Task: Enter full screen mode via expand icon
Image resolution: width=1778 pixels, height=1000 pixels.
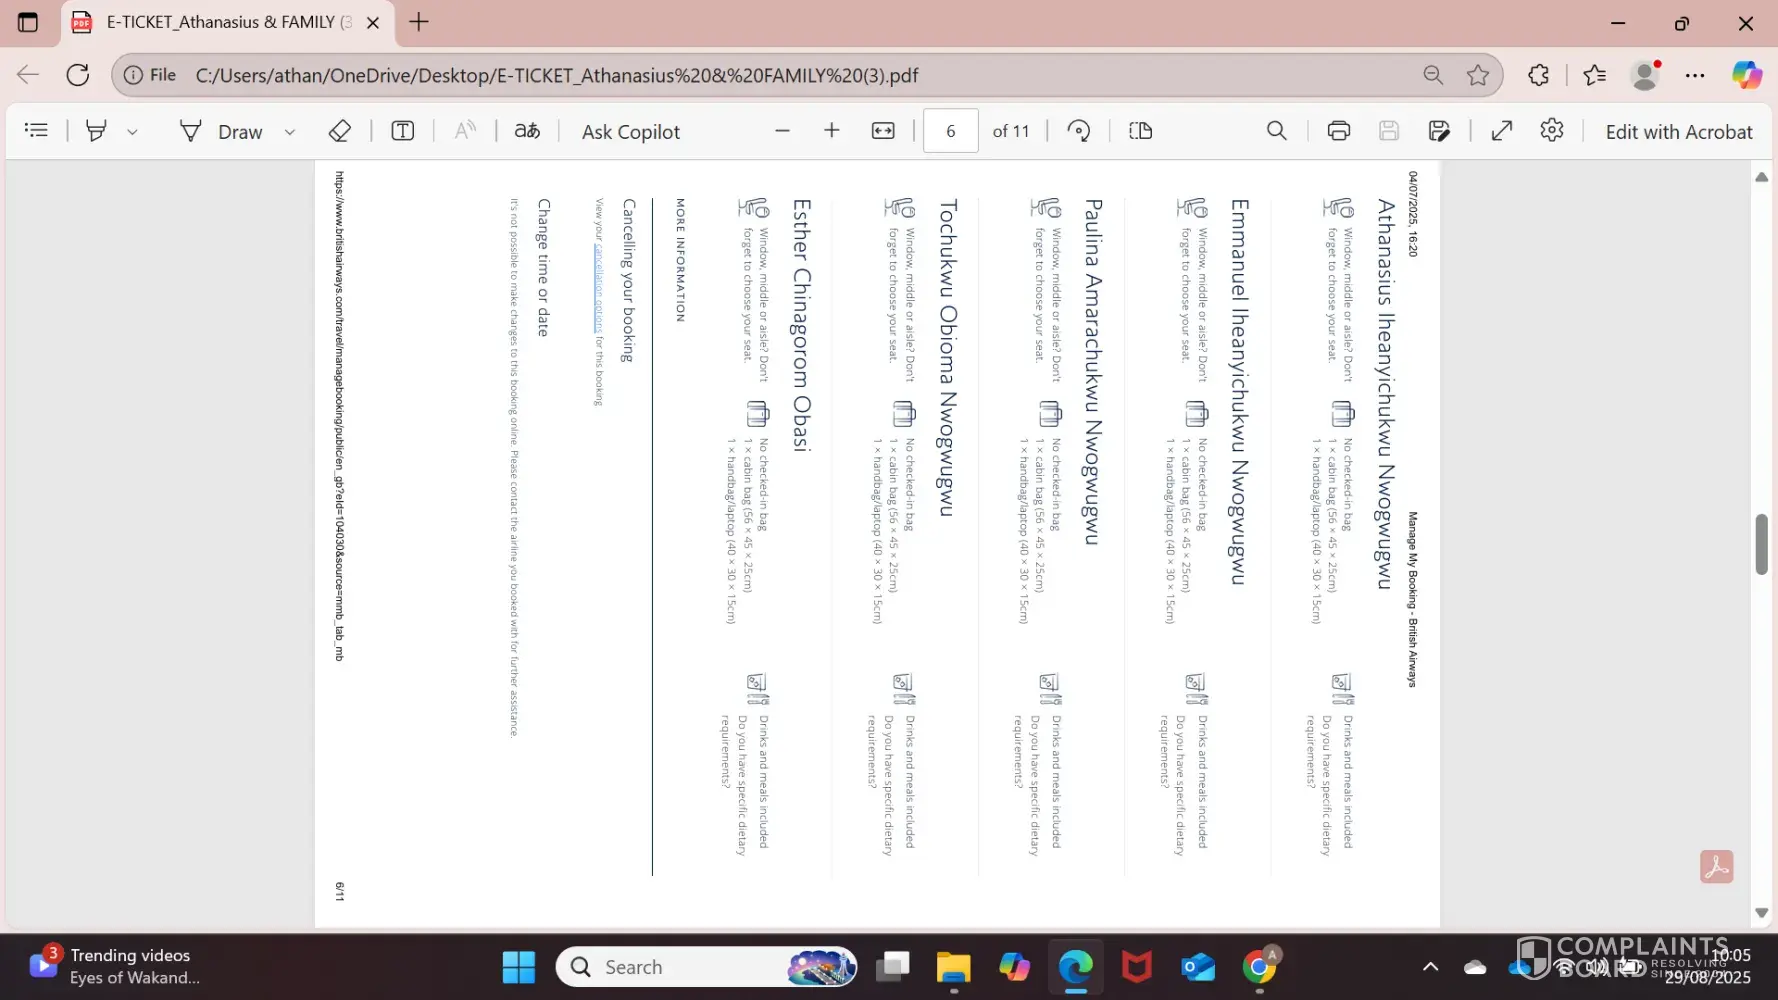Action: point(1501,131)
